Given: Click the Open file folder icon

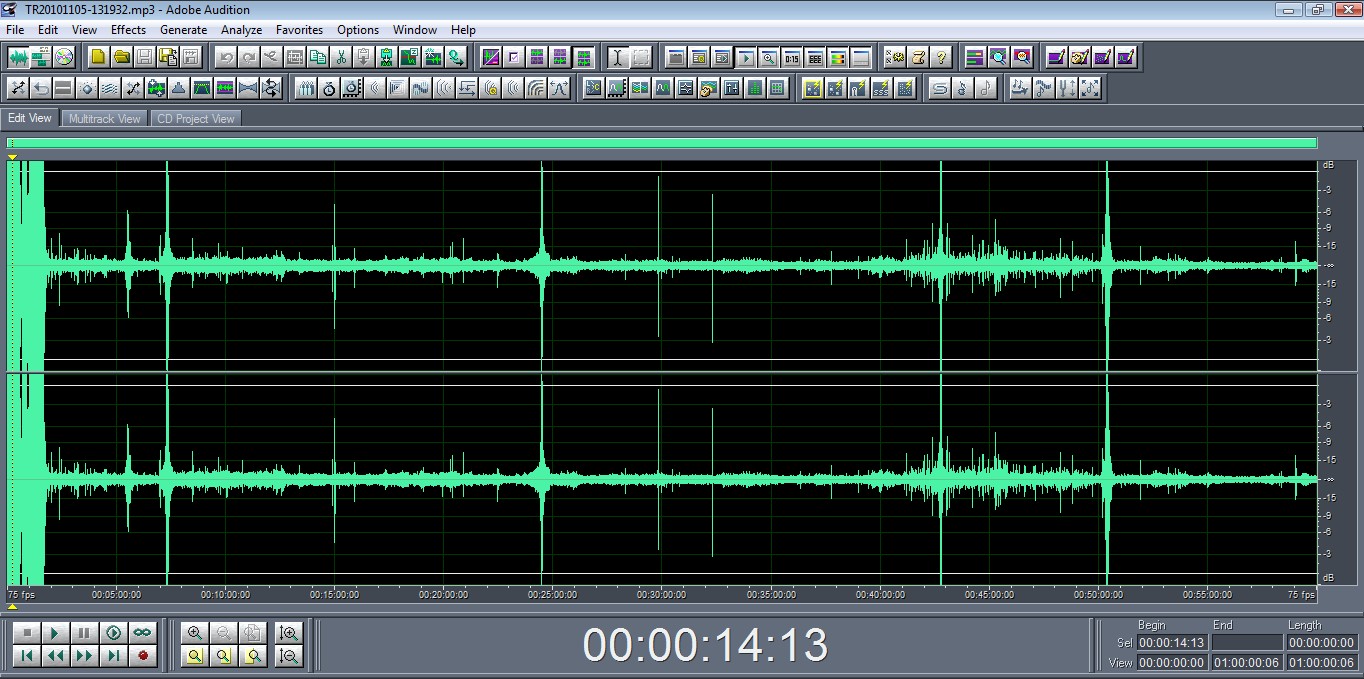Looking at the screenshot, I should pyautogui.click(x=122, y=57).
